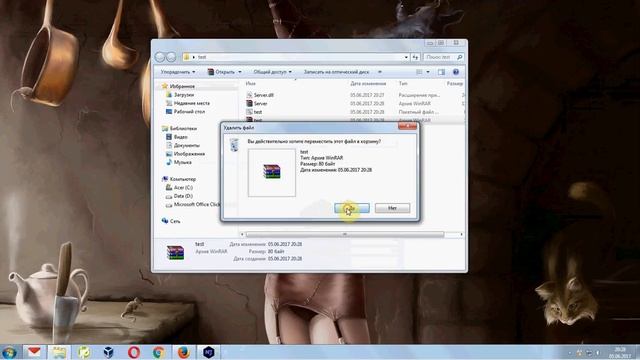This screenshot has height=360, width=640.
Task: Select Избранное in navigation pane
Action: [x=182, y=86]
